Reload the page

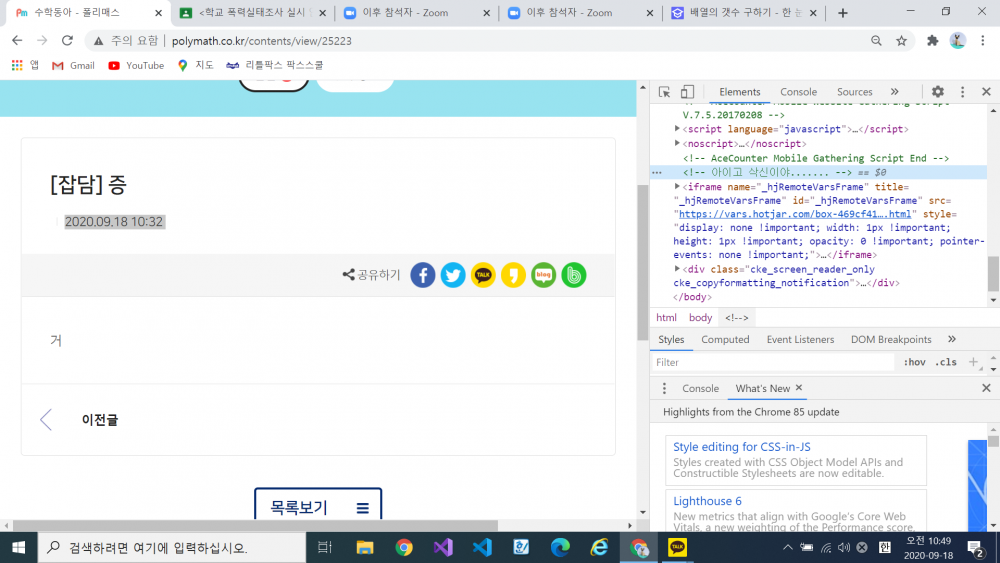(67, 41)
